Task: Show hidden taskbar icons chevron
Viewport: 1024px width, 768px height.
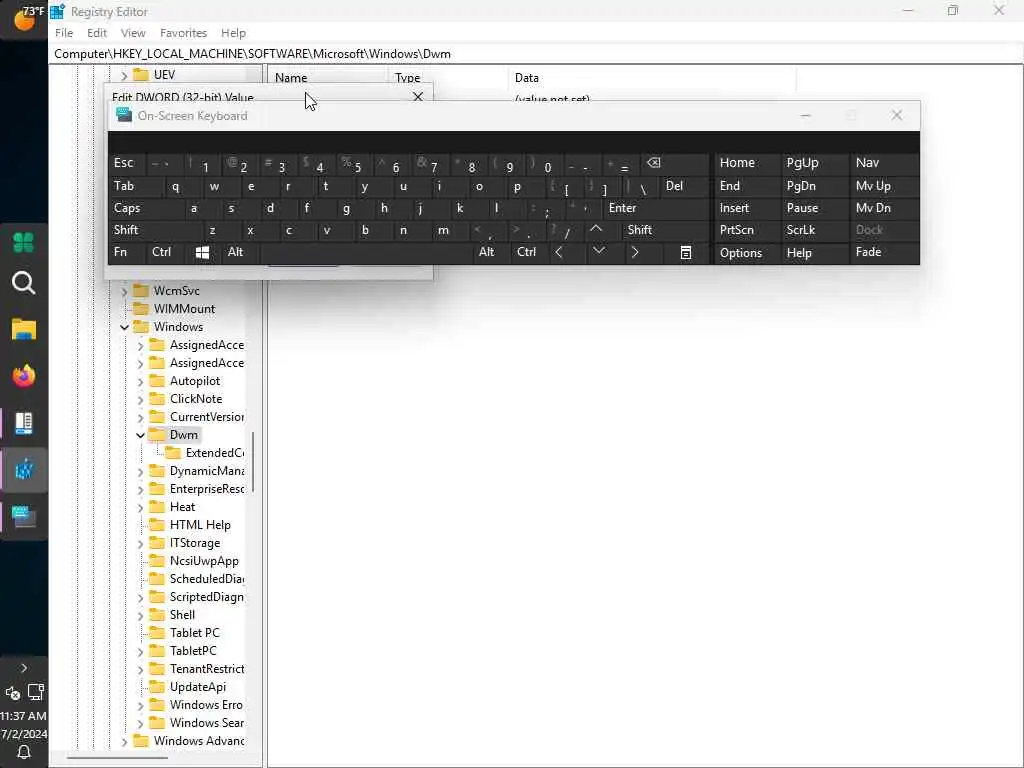Action: (24, 668)
